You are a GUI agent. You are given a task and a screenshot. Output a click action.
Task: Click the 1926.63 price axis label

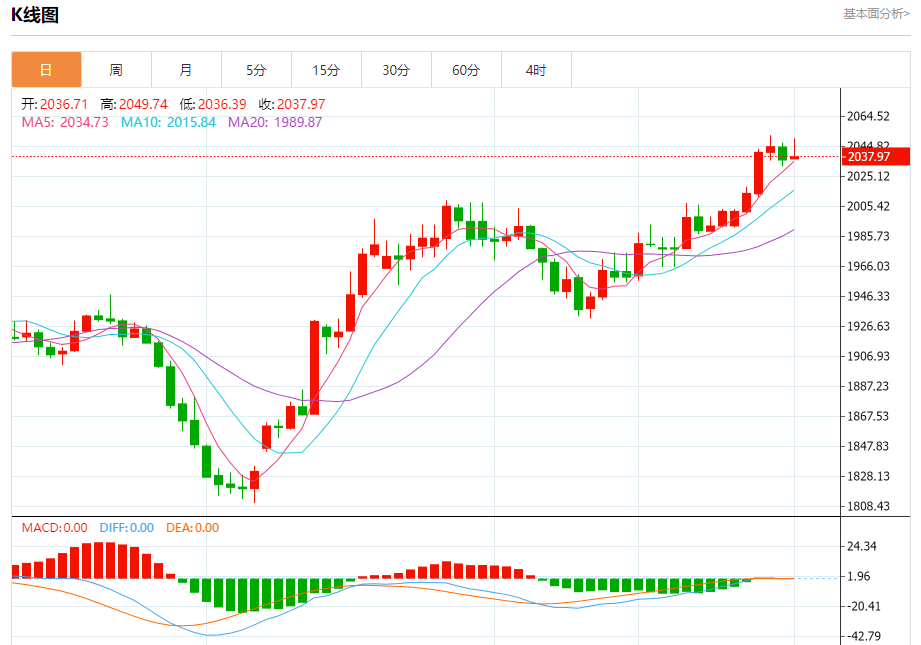click(x=868, y=326)
